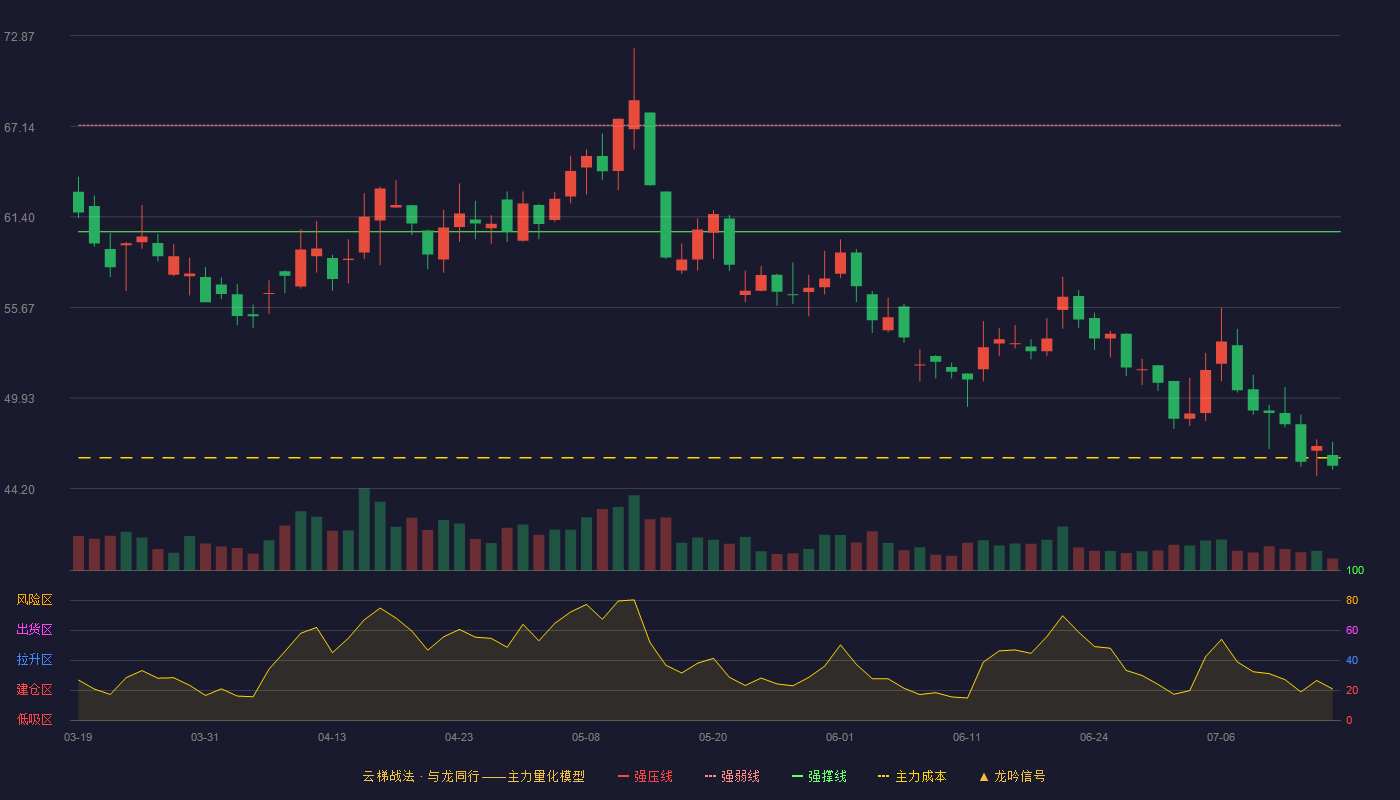This screenshot has width=1400, height=800.
Task: Toggle the 强压线 legend item
Action: tap(645, 776)
